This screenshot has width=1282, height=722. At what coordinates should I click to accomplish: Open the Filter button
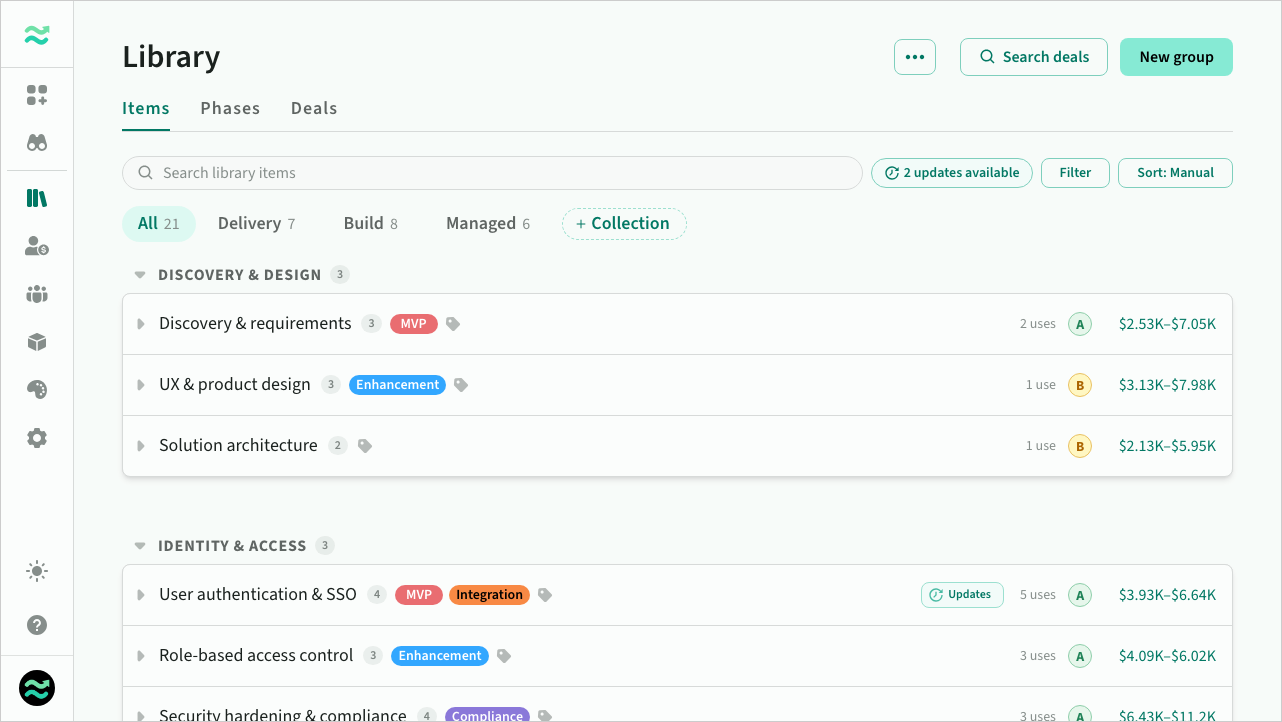coord(1075,173)
